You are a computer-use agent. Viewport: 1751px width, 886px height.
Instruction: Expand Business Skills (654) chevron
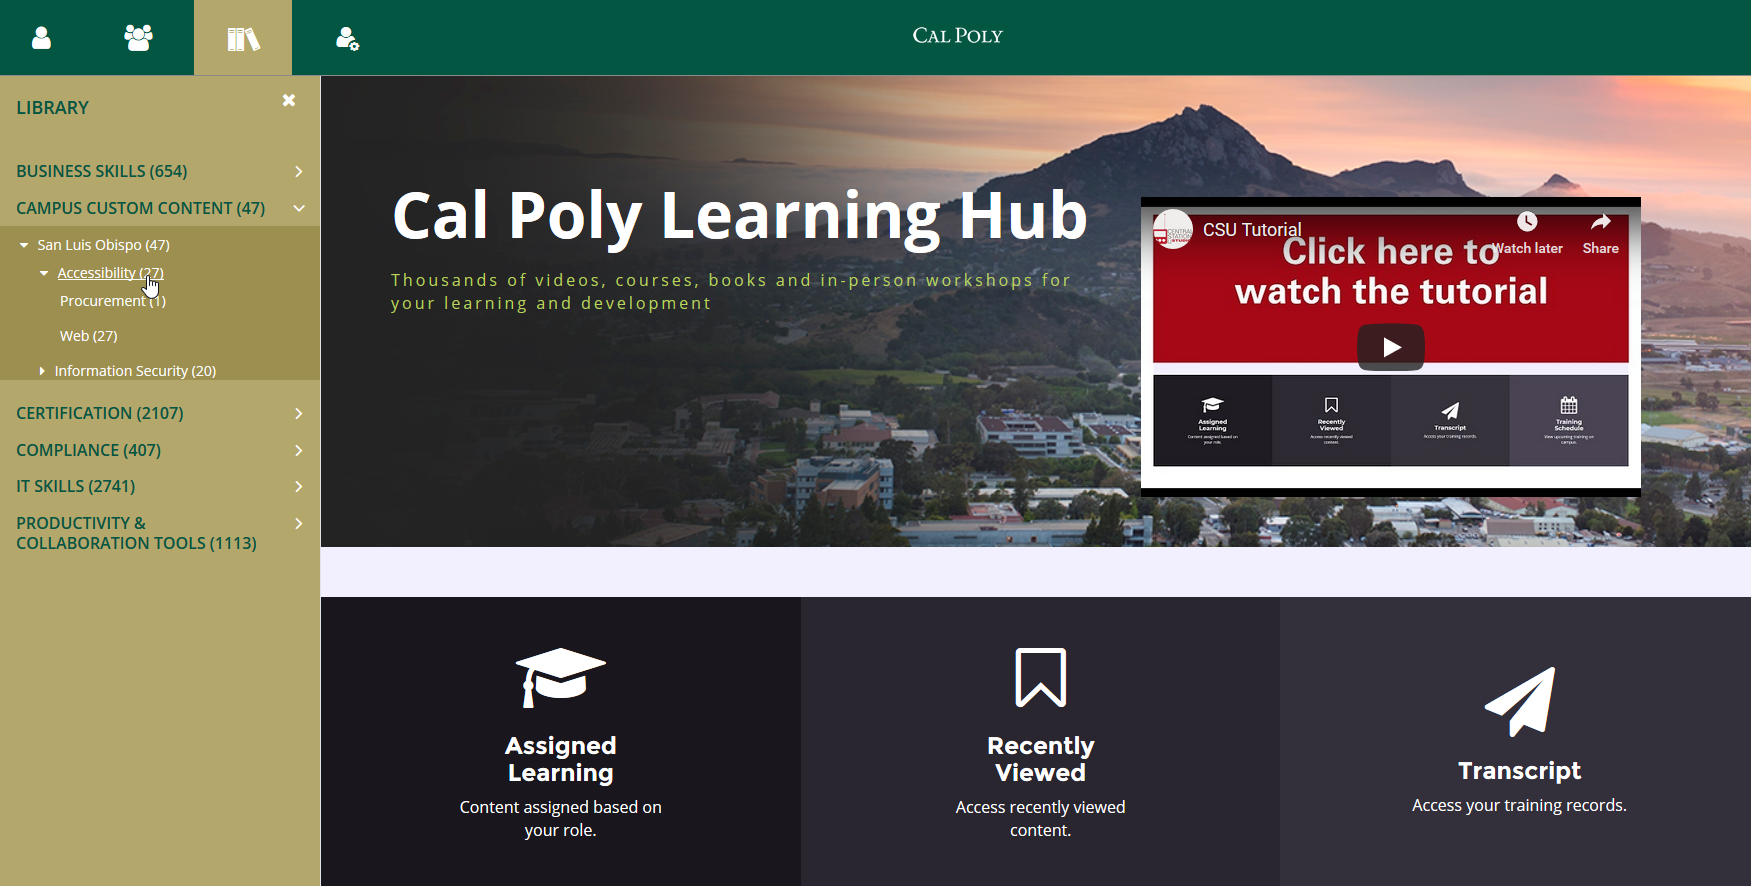[x=298, y=172]
